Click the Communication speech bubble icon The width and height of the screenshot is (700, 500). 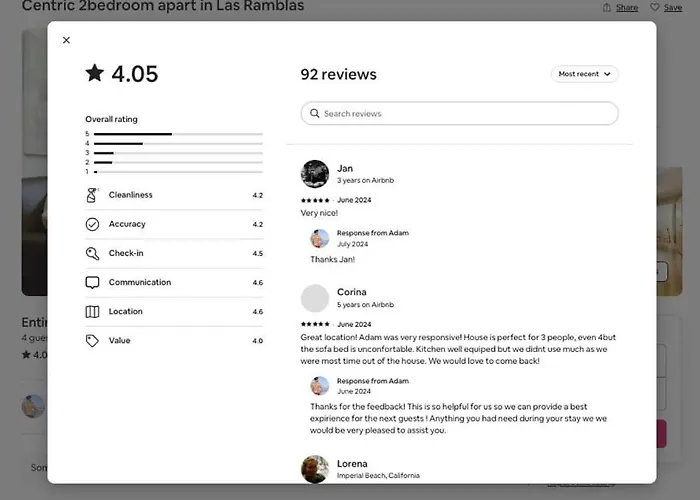coord(92,283)
